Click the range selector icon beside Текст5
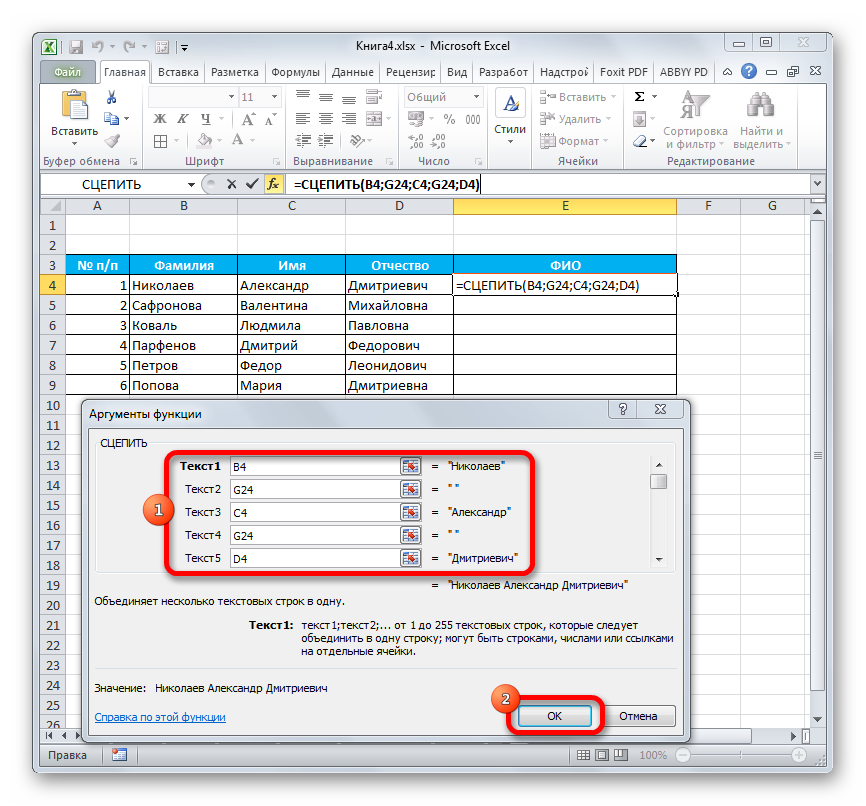866x806 pixels. click(410, 558)
